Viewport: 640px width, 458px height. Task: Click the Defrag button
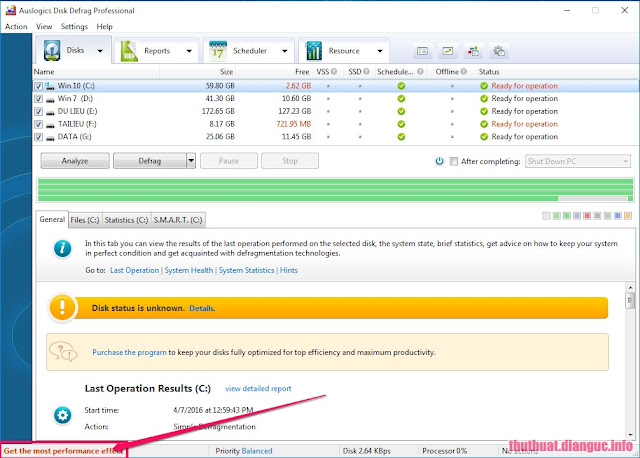[x=150, y=161]
